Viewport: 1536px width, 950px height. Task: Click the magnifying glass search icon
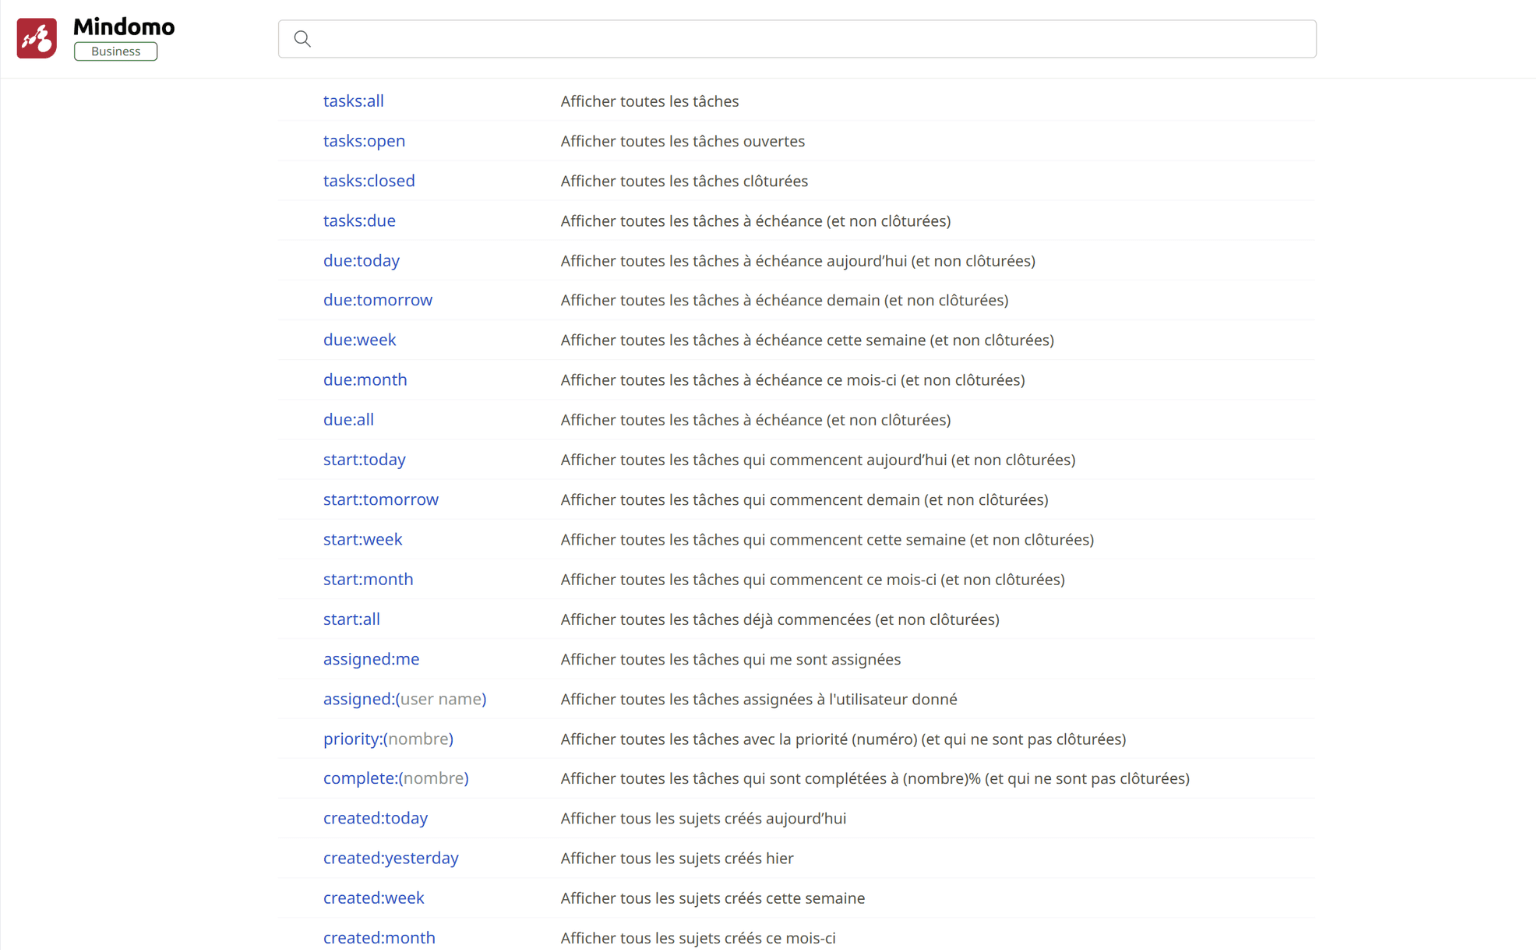[302, 38]
